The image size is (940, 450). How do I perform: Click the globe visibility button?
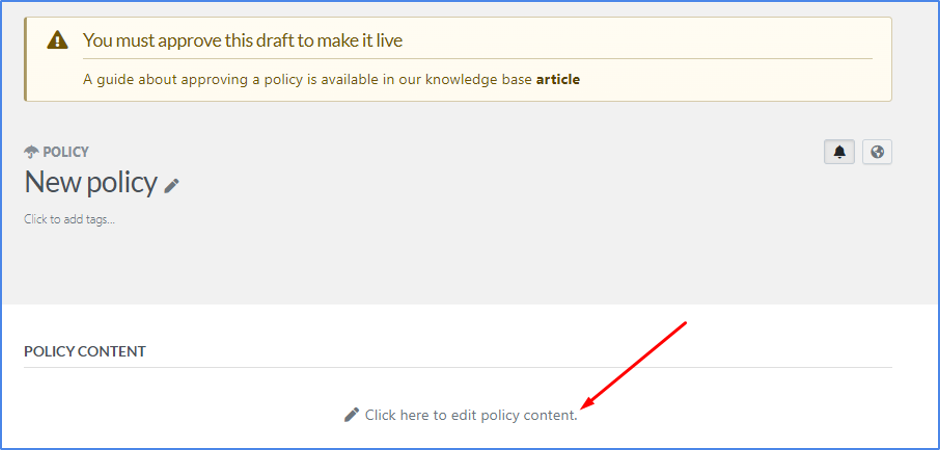(877, 152)
